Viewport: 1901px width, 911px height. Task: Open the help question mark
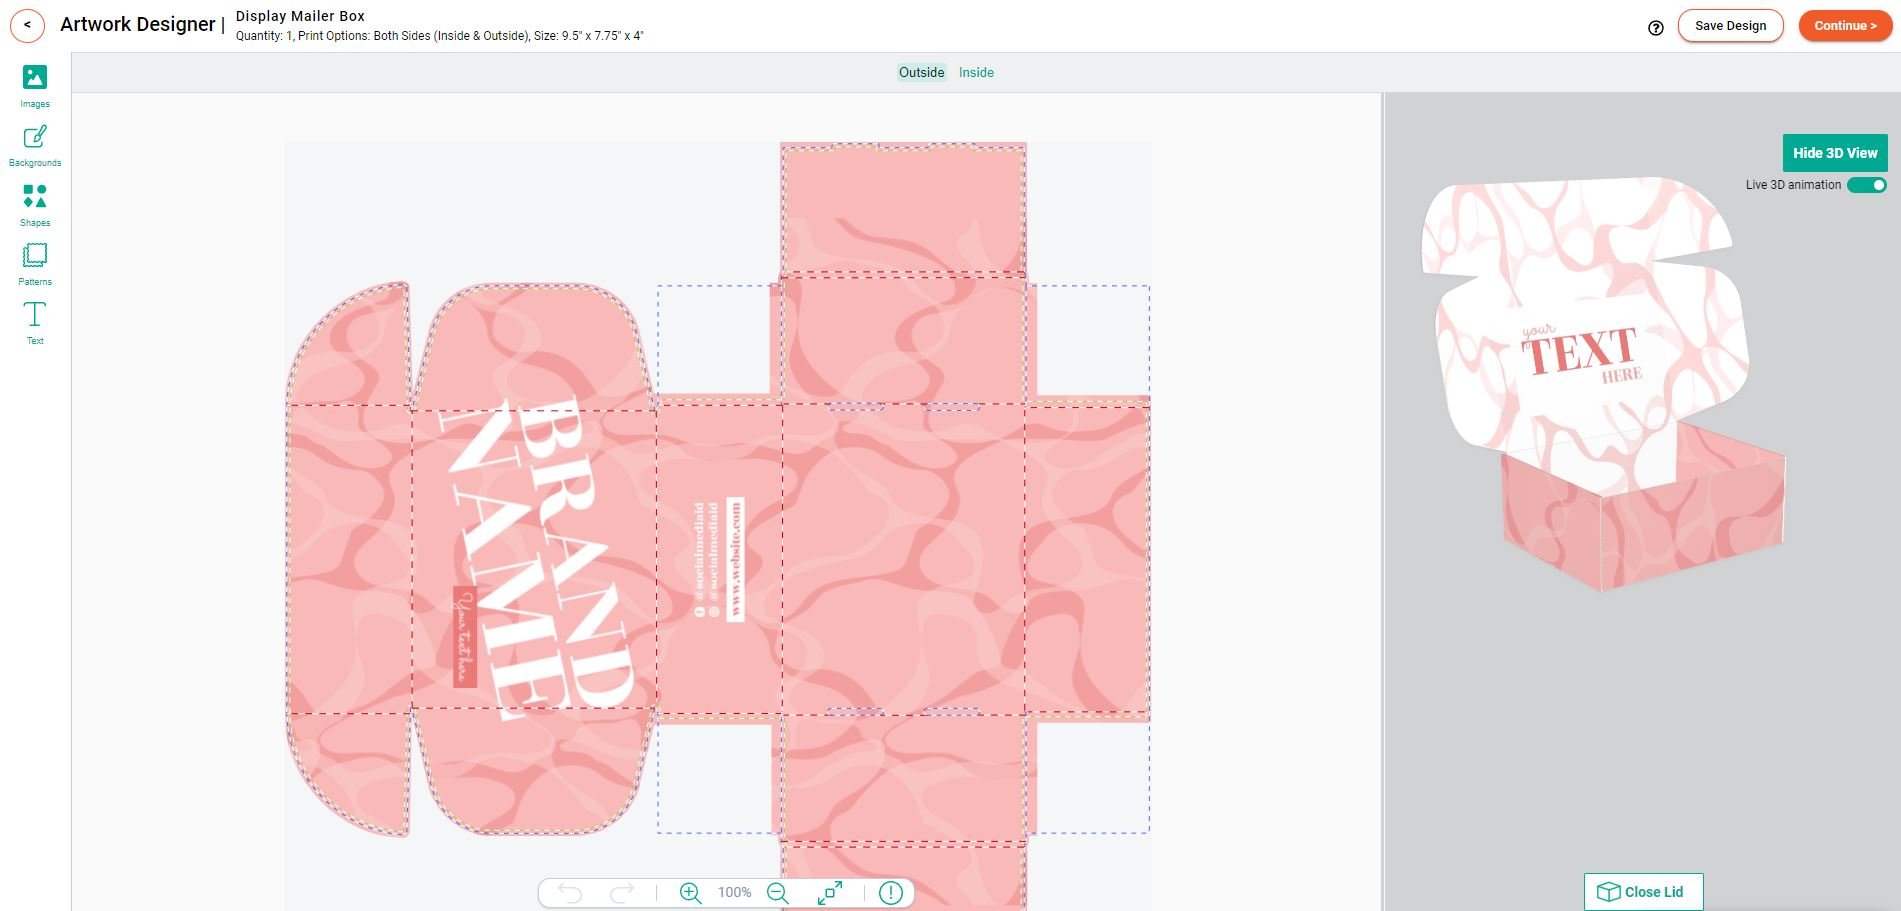(1654, 26)
